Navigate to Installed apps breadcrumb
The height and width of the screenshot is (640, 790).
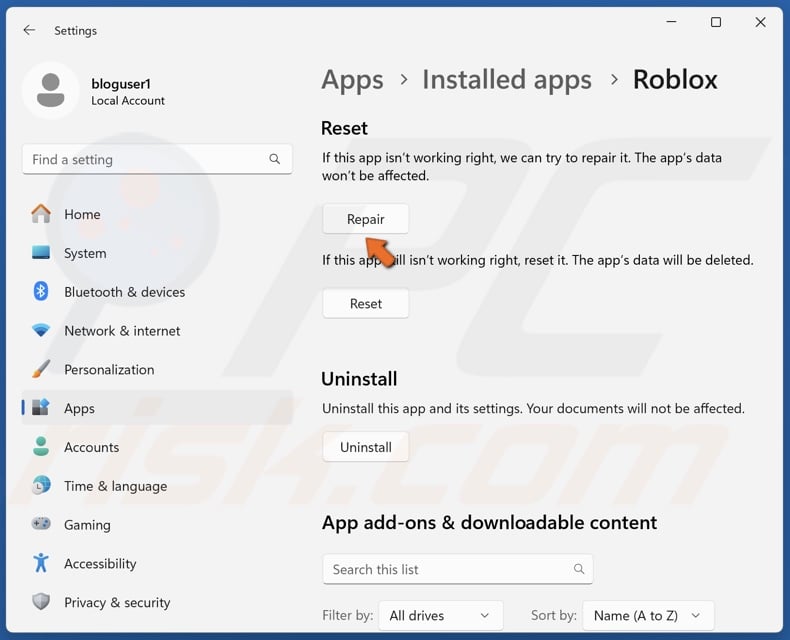click(x=506, y=80)
